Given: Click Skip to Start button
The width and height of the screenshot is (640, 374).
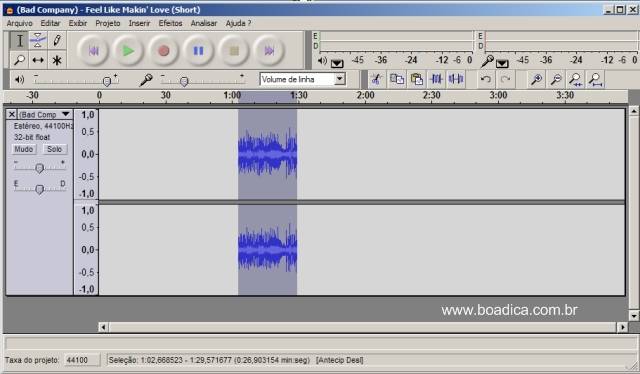Looking at the screenshot, I should tap(93, 51).
